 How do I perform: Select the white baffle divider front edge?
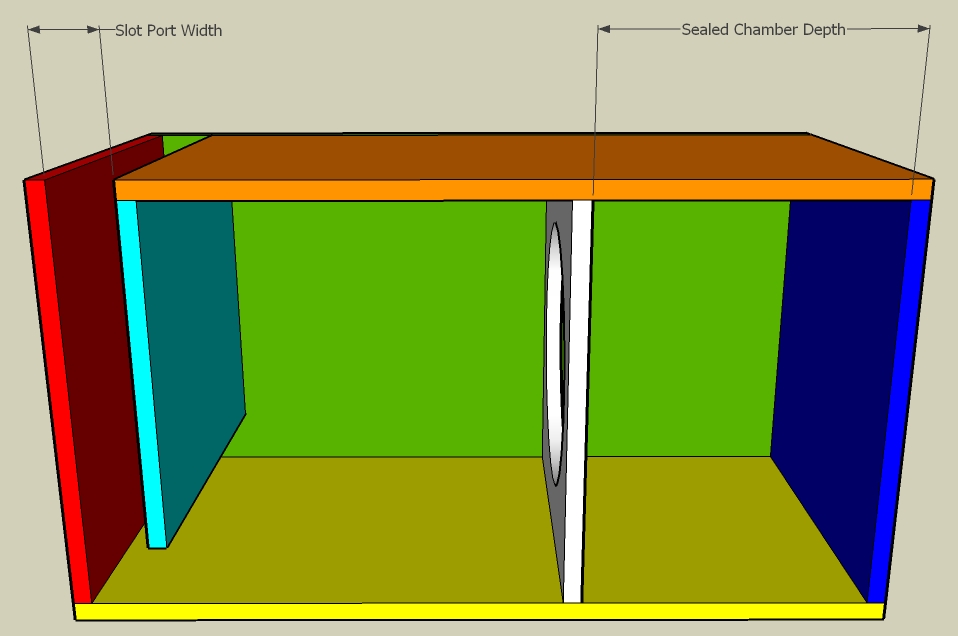coord(577,400)
